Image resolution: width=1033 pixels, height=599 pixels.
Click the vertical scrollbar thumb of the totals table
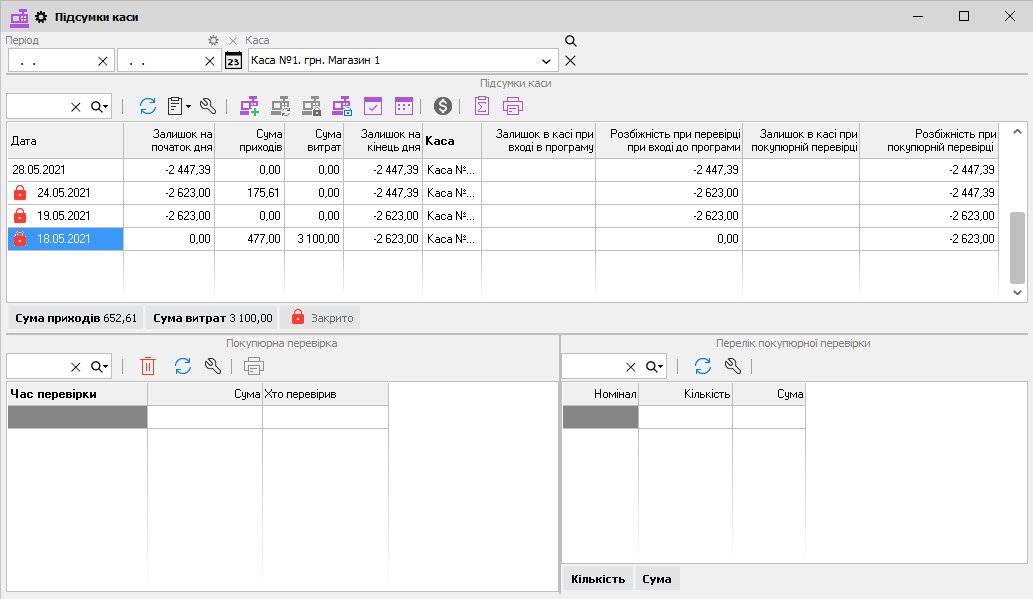coord(1017,248)
